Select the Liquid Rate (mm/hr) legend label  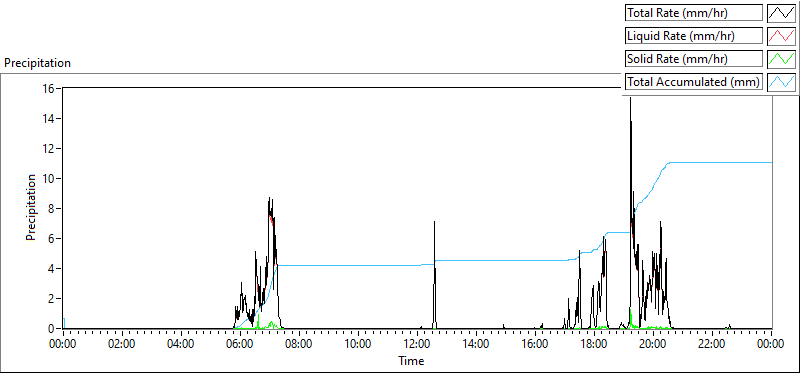point(694,36)
